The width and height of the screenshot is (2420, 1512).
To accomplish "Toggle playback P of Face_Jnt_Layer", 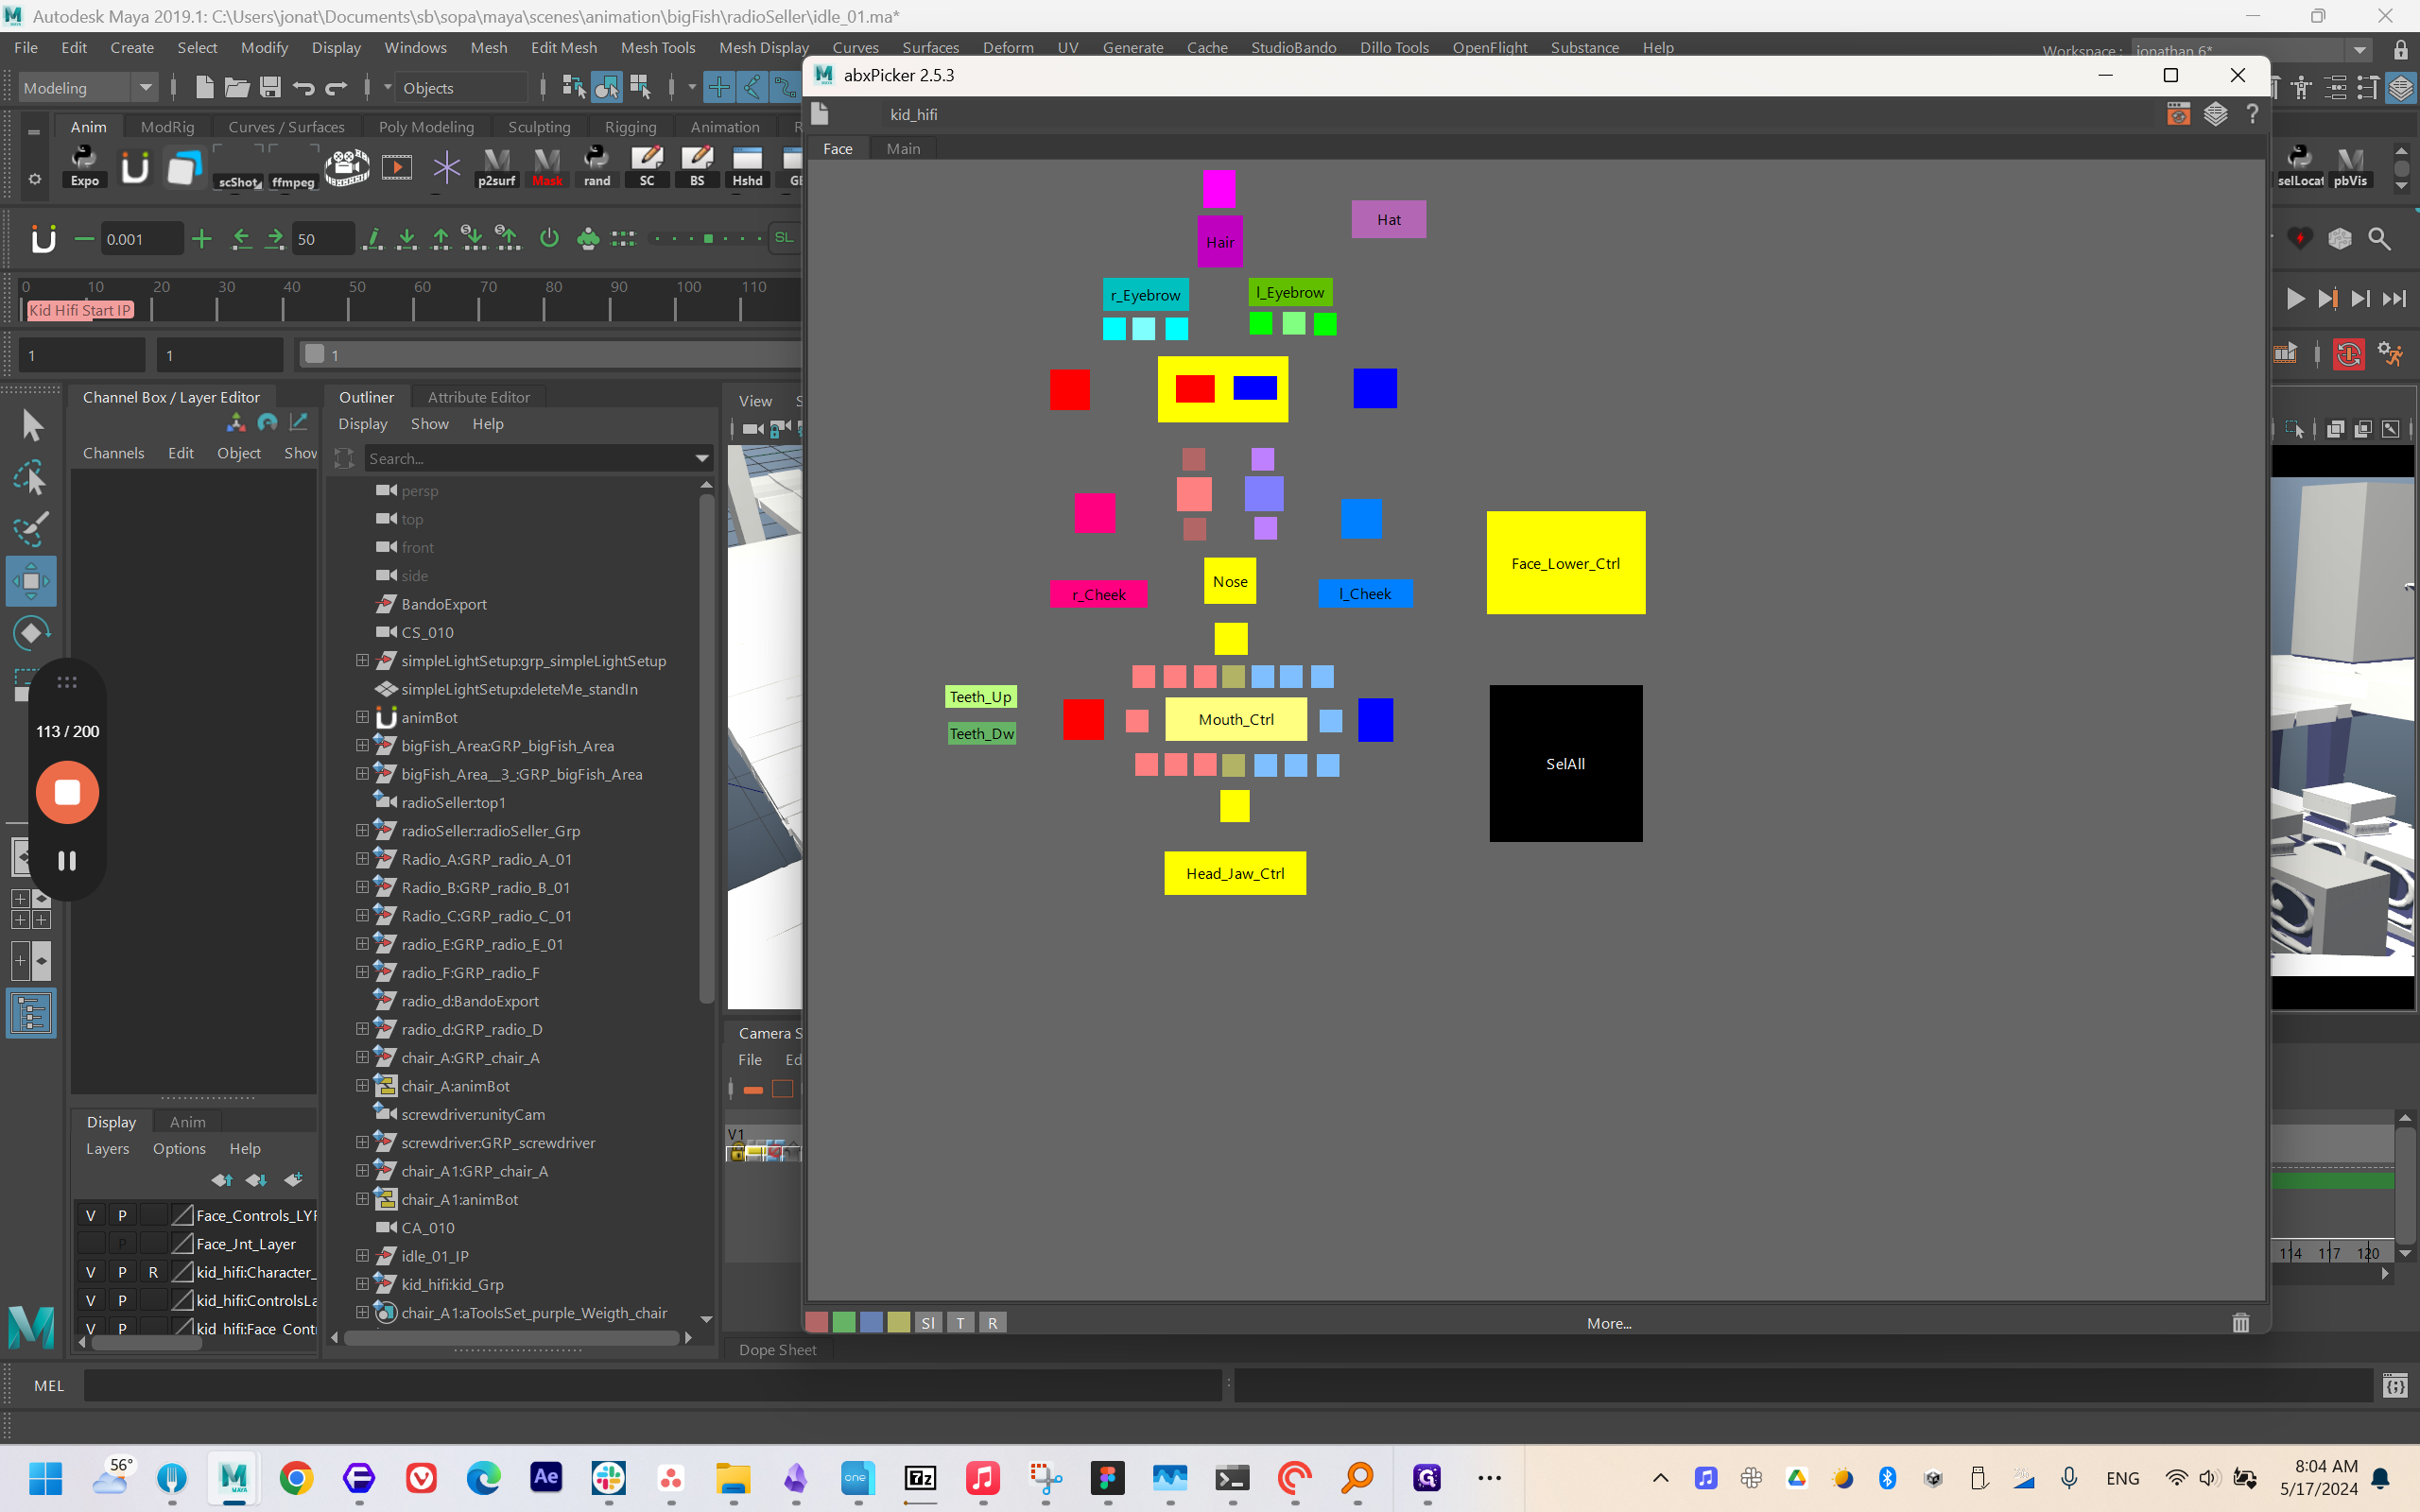I will click(x=122, y=1244).
